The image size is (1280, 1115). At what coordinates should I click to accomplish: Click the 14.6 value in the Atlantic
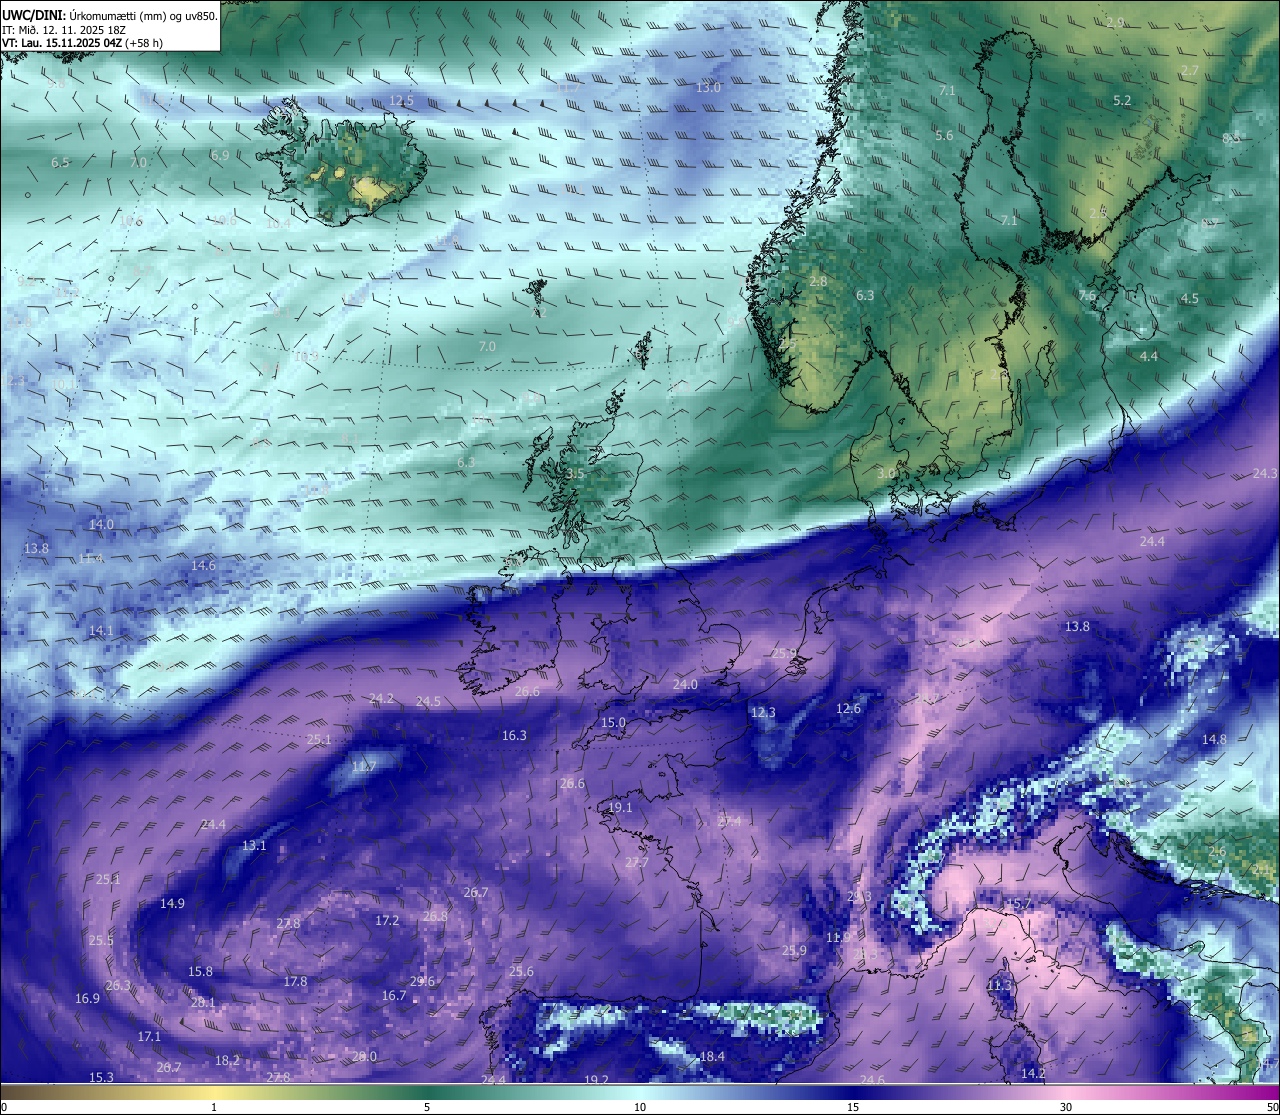(203, 566)
